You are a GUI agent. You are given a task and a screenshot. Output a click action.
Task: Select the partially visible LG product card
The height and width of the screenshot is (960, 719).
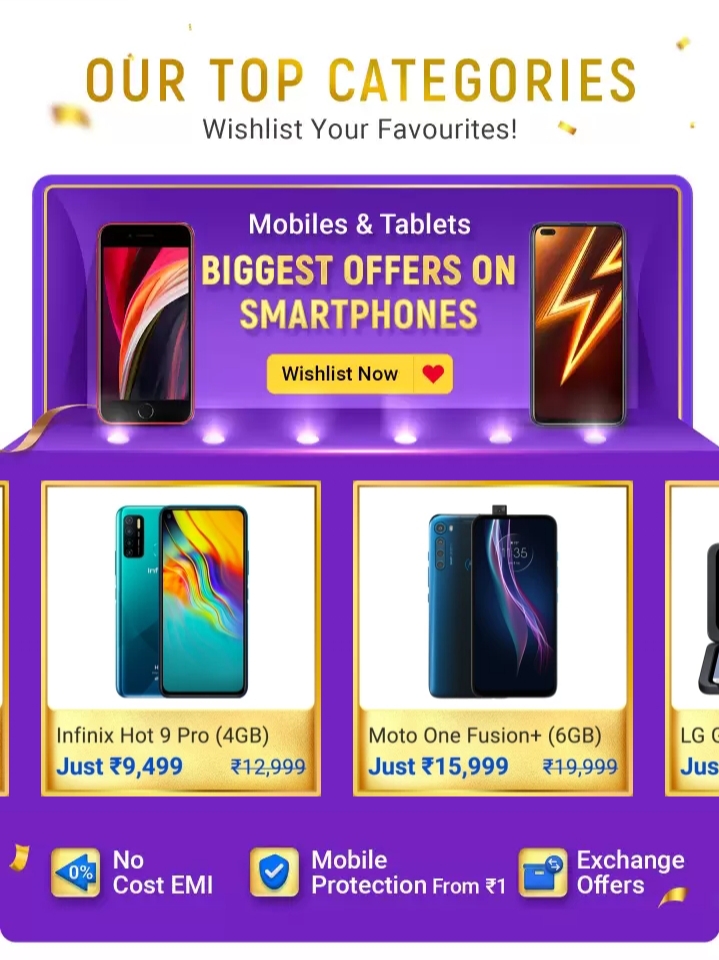point(692,639)
